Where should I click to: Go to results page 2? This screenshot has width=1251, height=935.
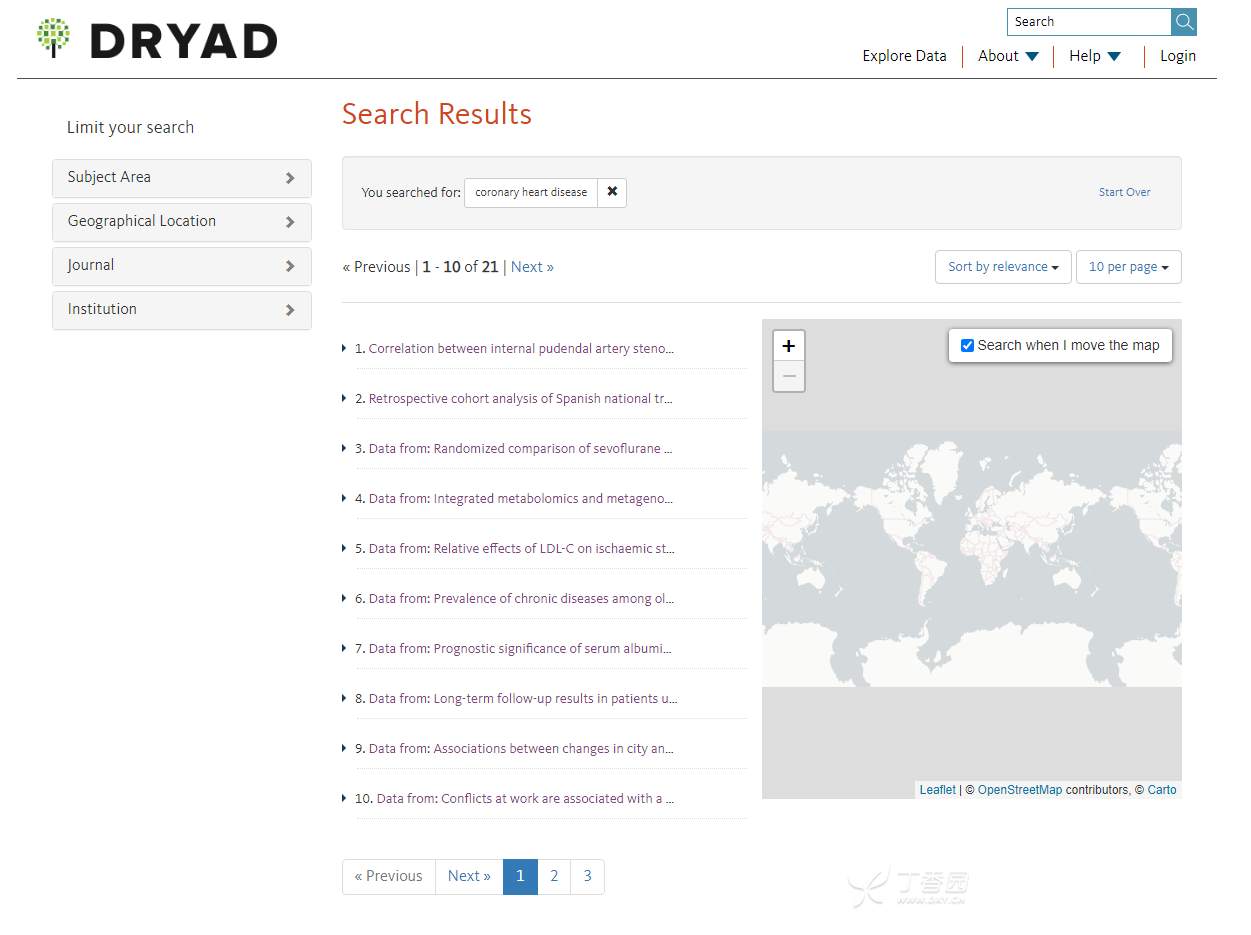click(554, 876)
